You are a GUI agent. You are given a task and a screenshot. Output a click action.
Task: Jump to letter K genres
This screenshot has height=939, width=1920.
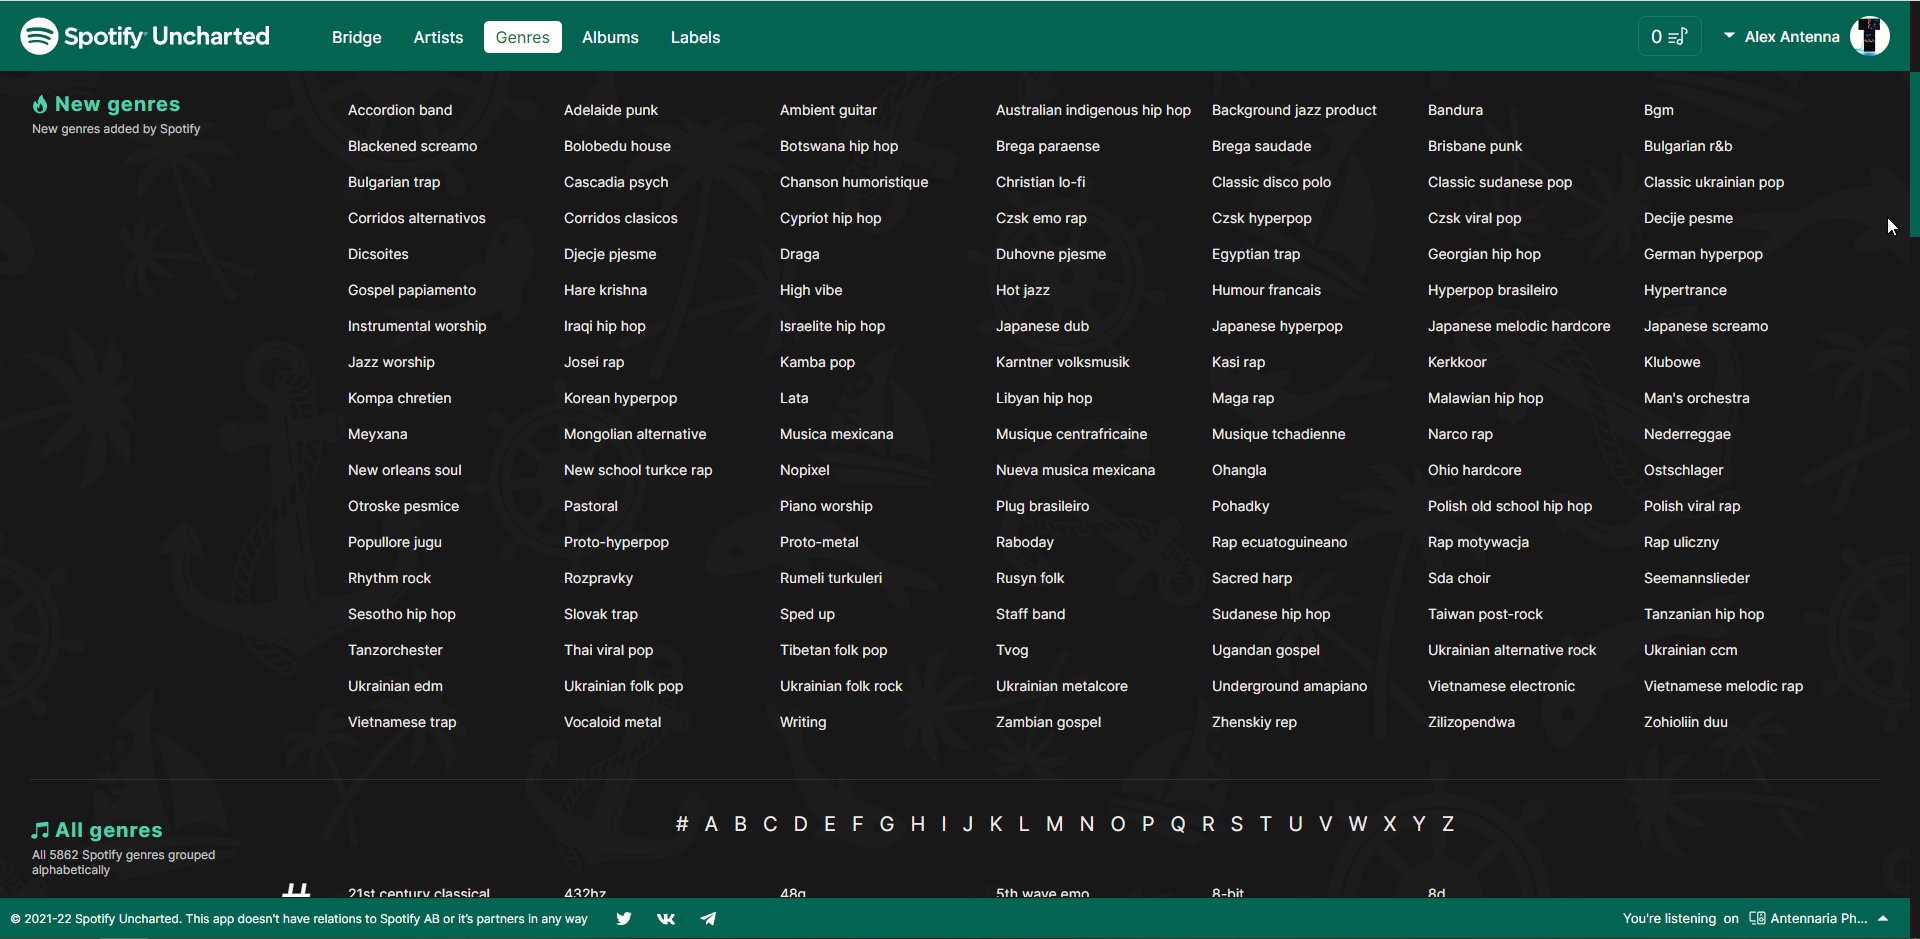[x=996, y=824]
